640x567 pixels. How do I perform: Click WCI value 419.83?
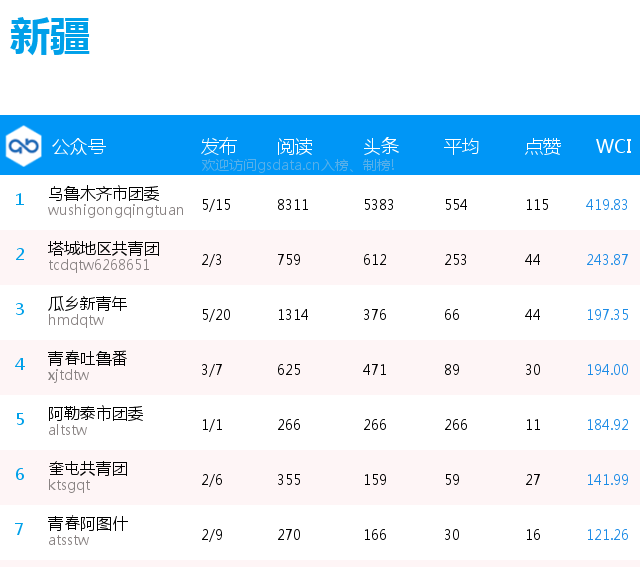pos(607,205)
